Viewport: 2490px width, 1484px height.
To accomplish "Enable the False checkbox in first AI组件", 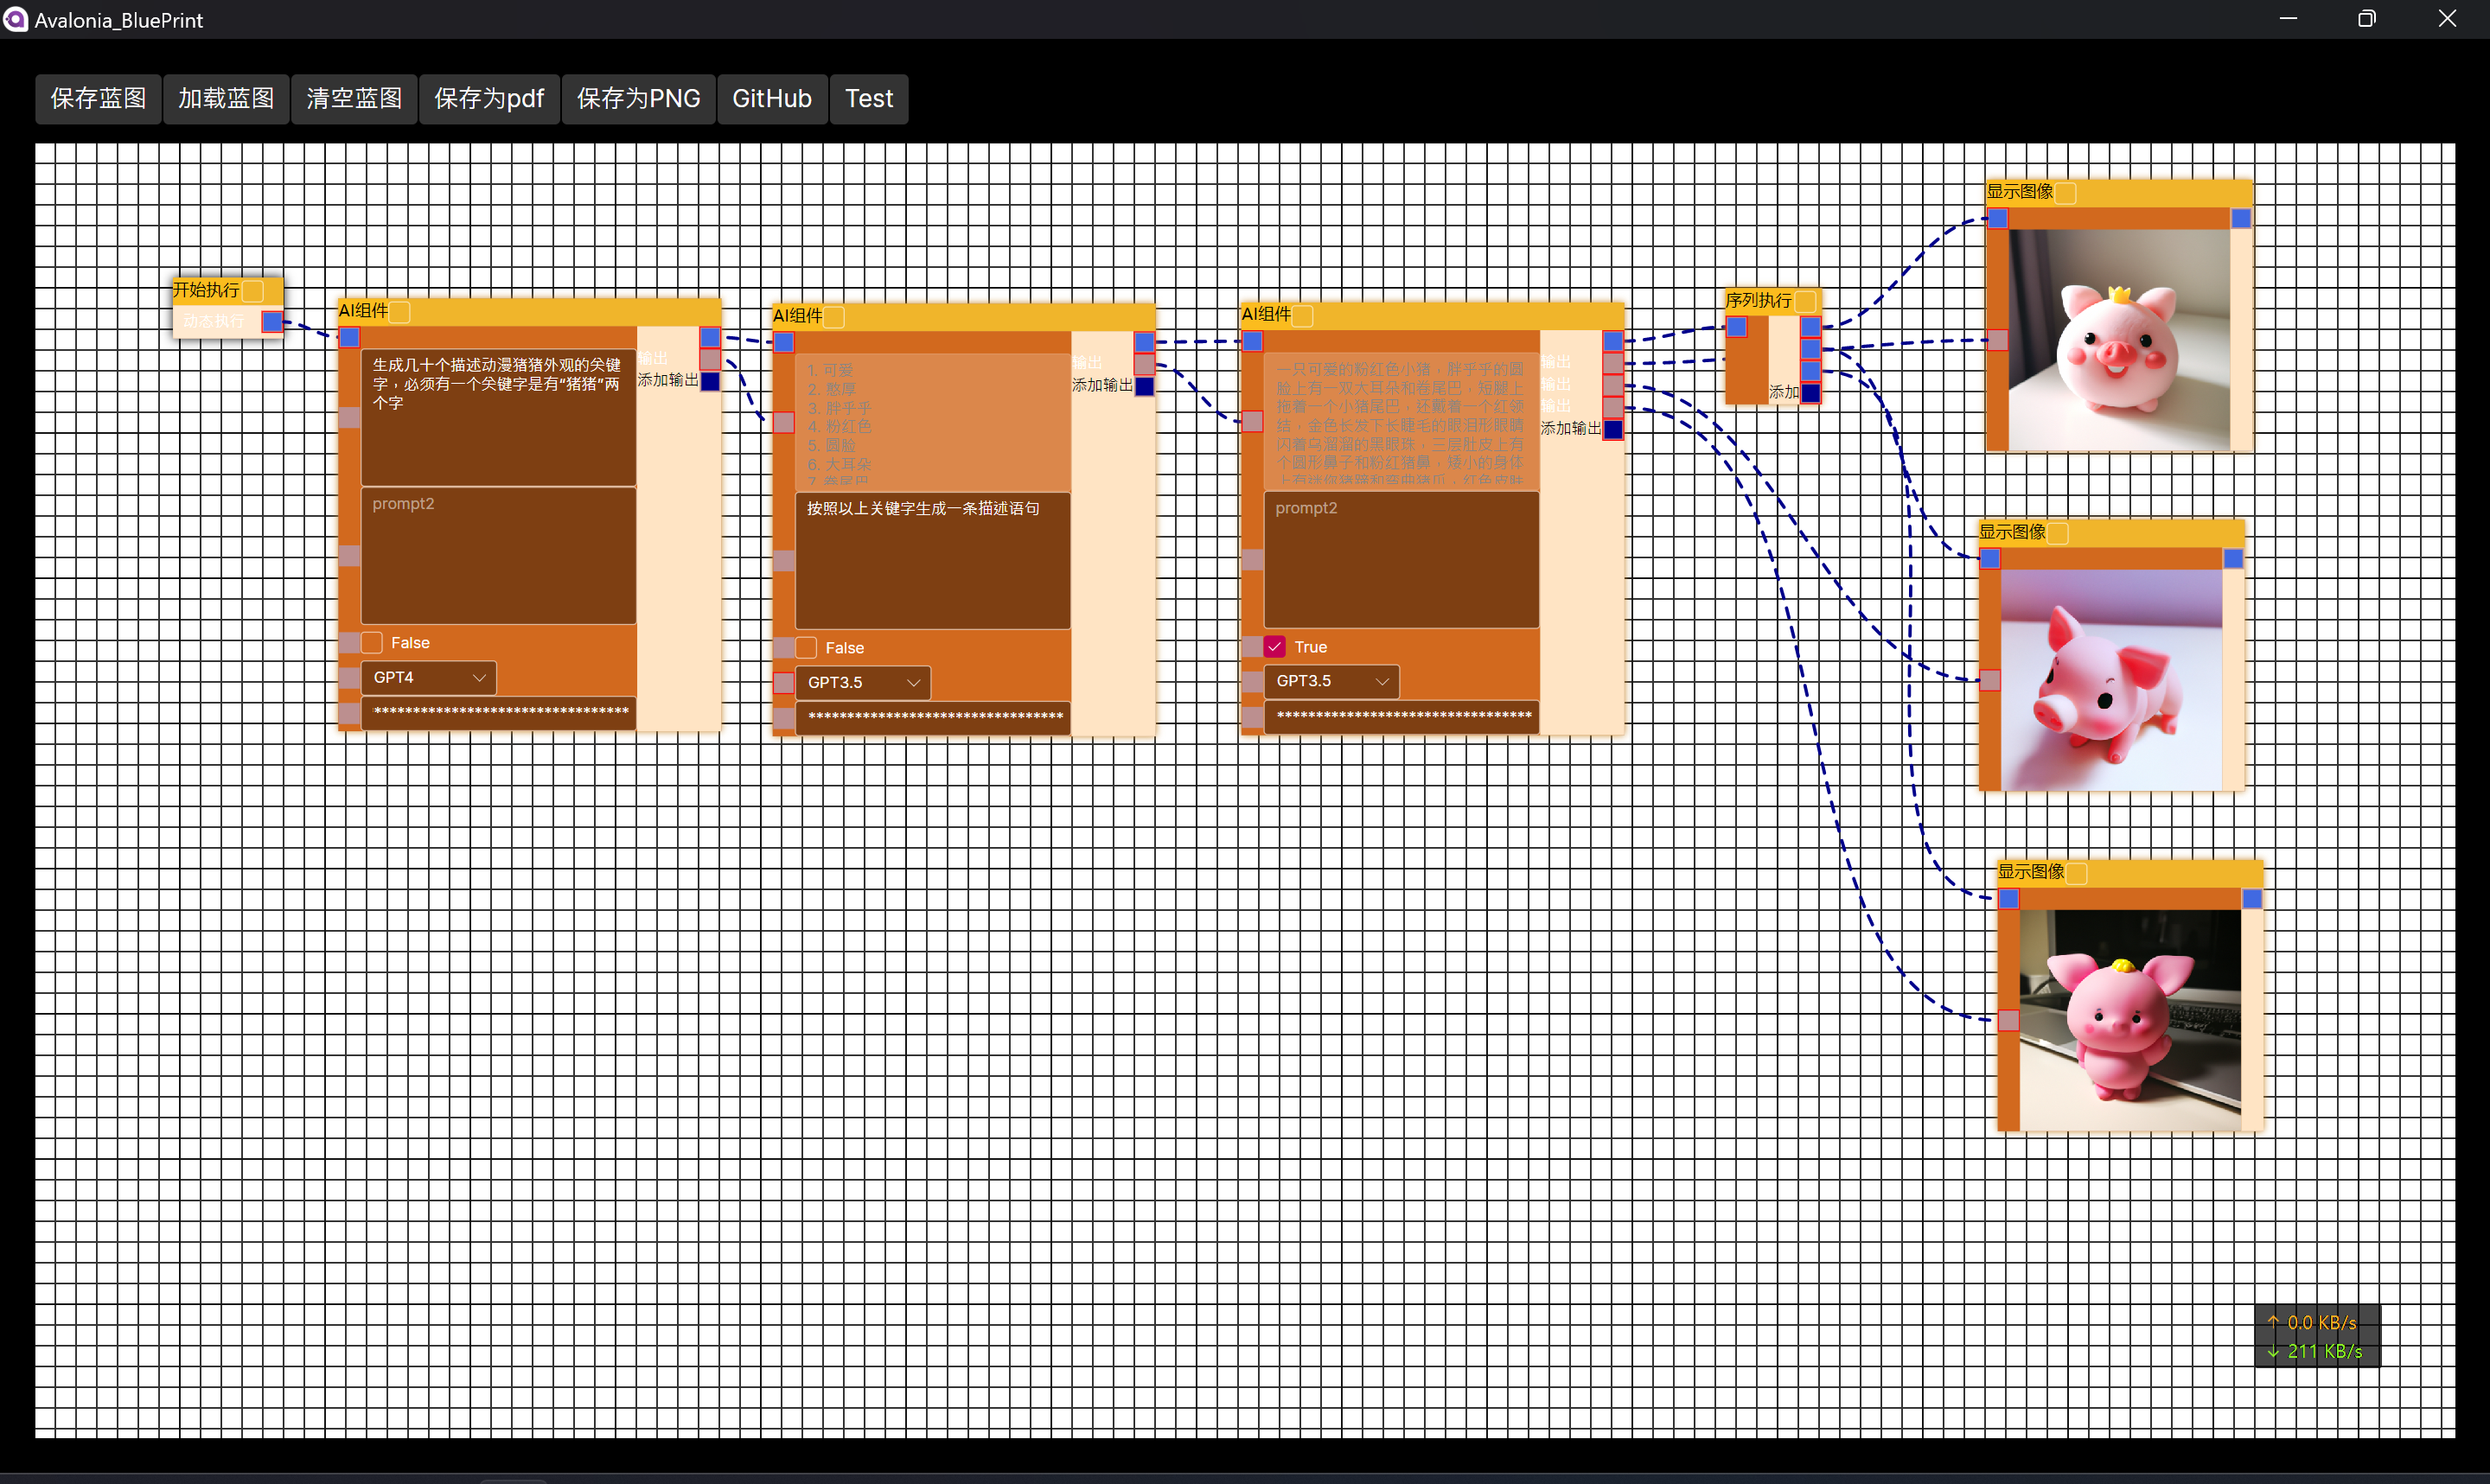I will [x=372, y=643].
